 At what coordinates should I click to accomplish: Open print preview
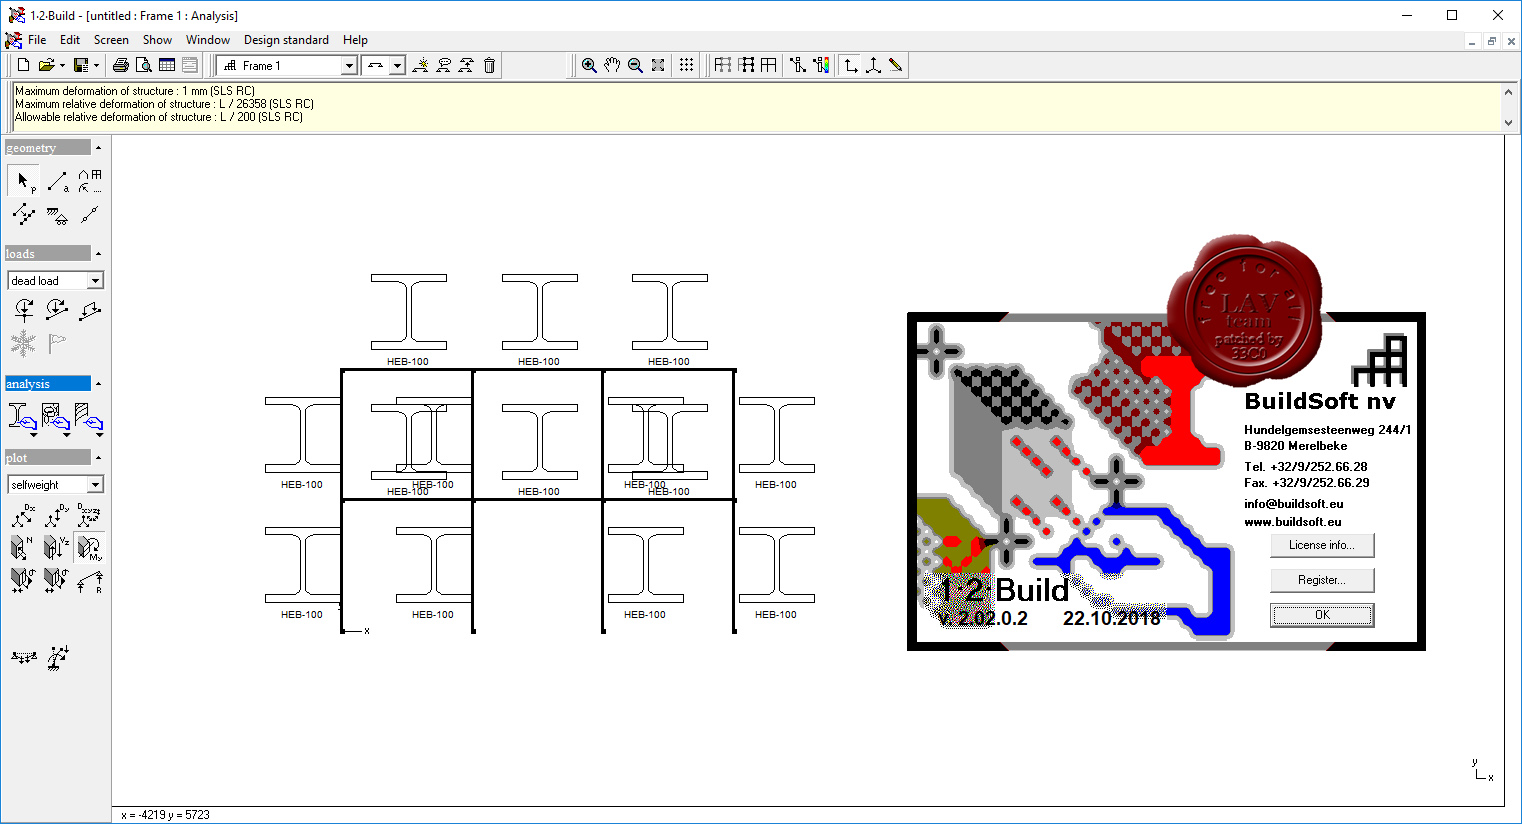click(144, 65)
